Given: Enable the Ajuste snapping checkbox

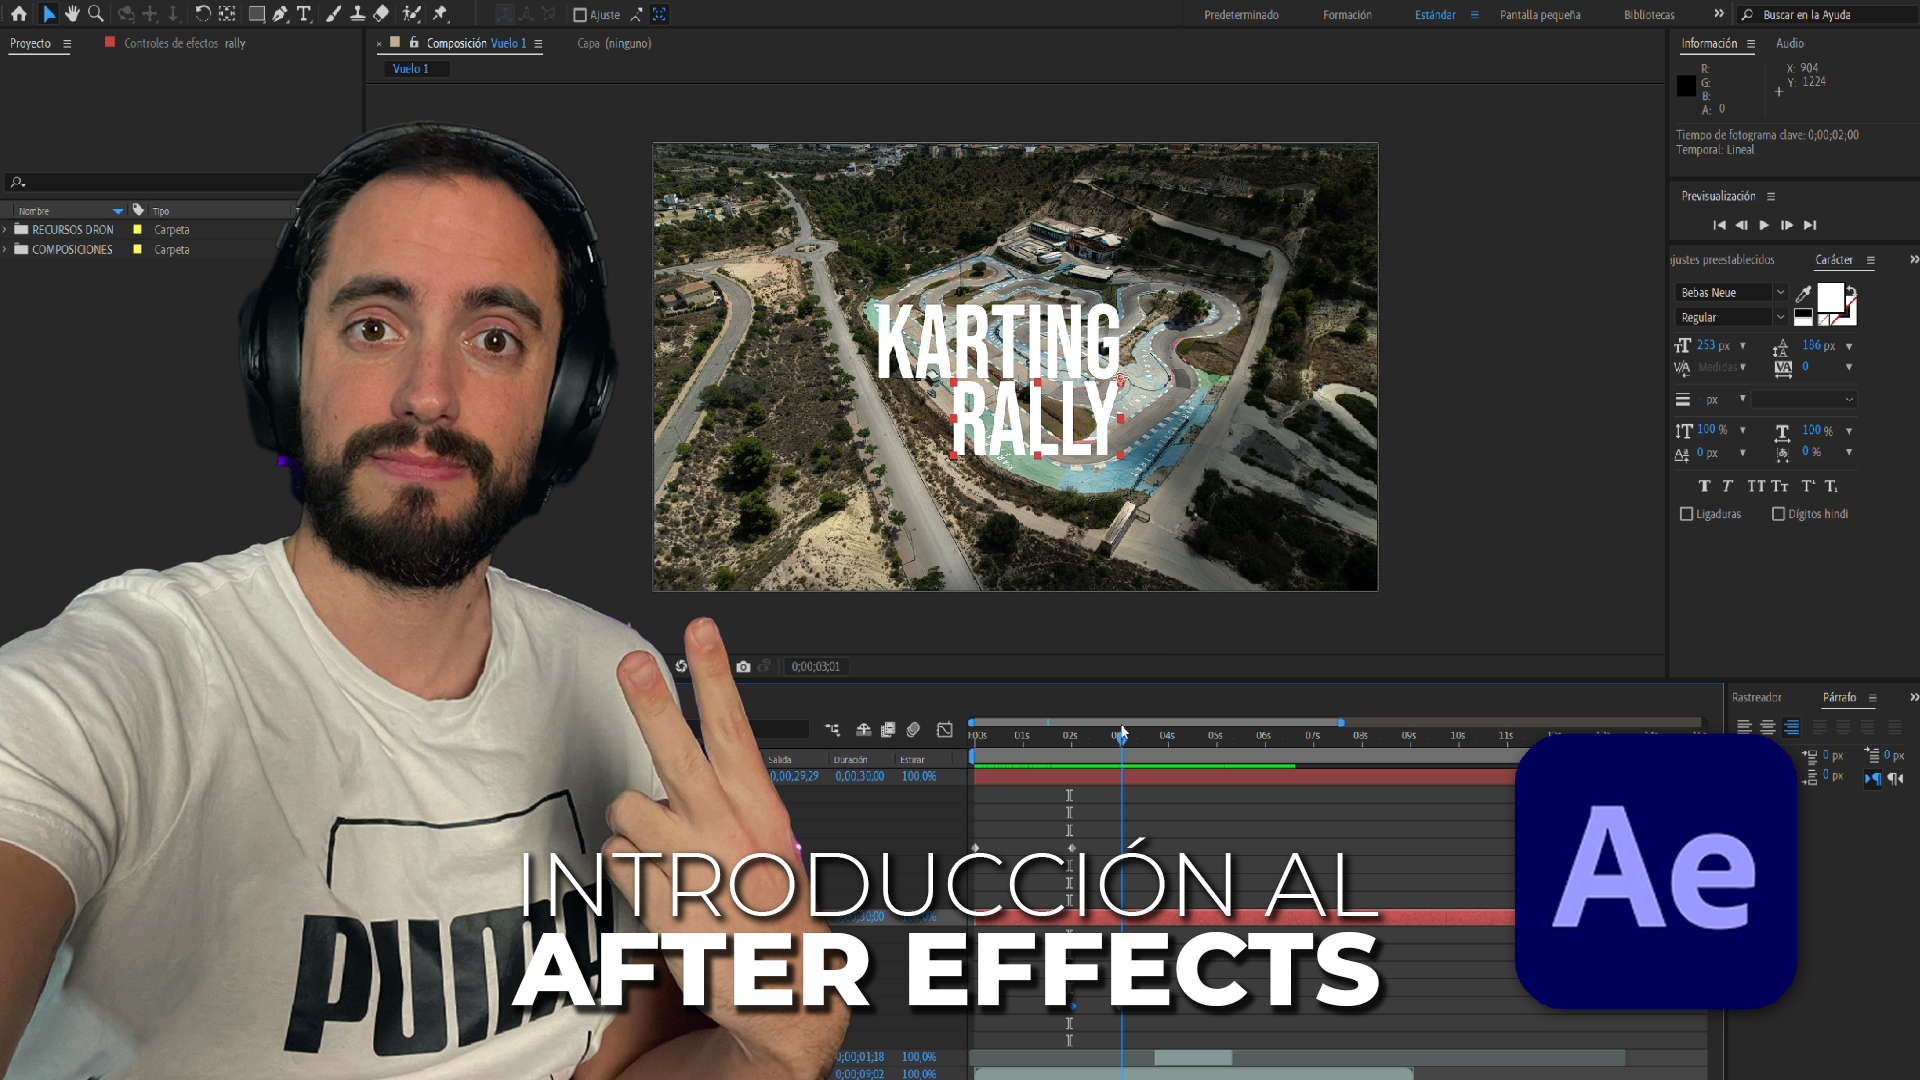Looking at the screenshot, I should 580,15.
